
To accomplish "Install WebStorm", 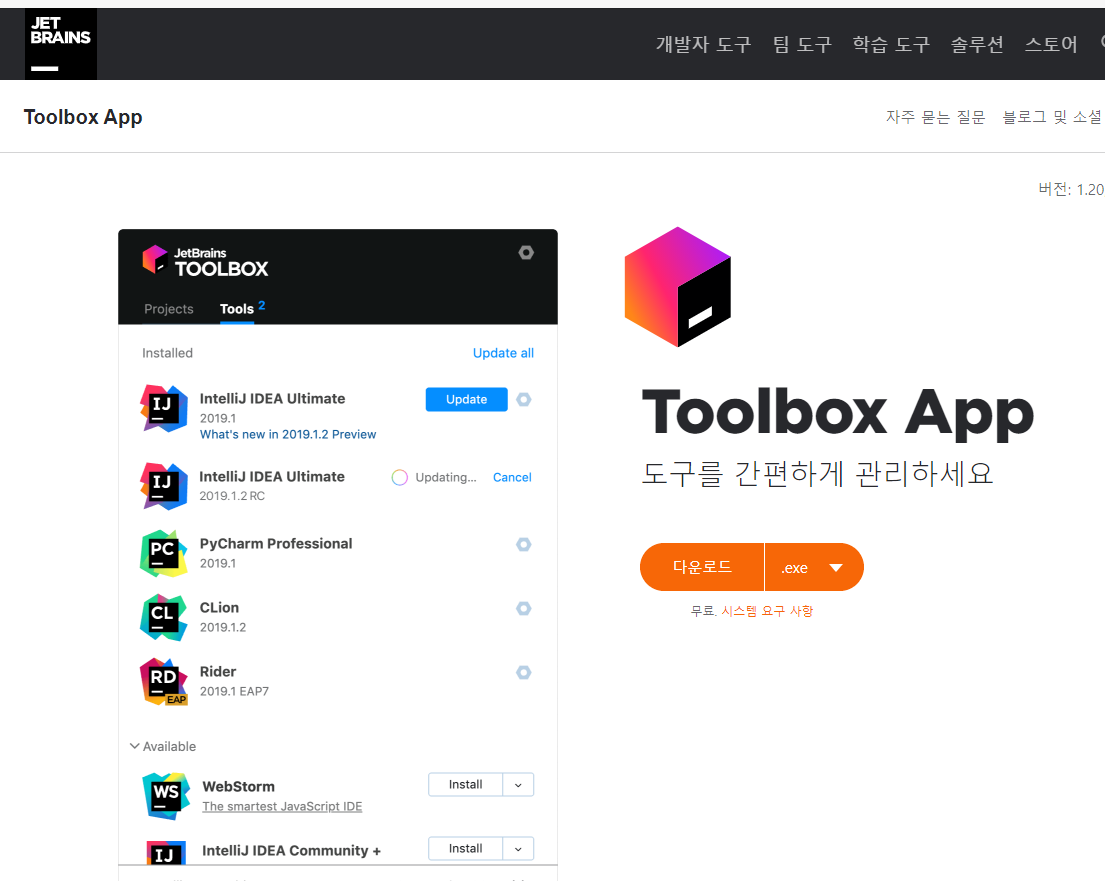I will 466,785.
